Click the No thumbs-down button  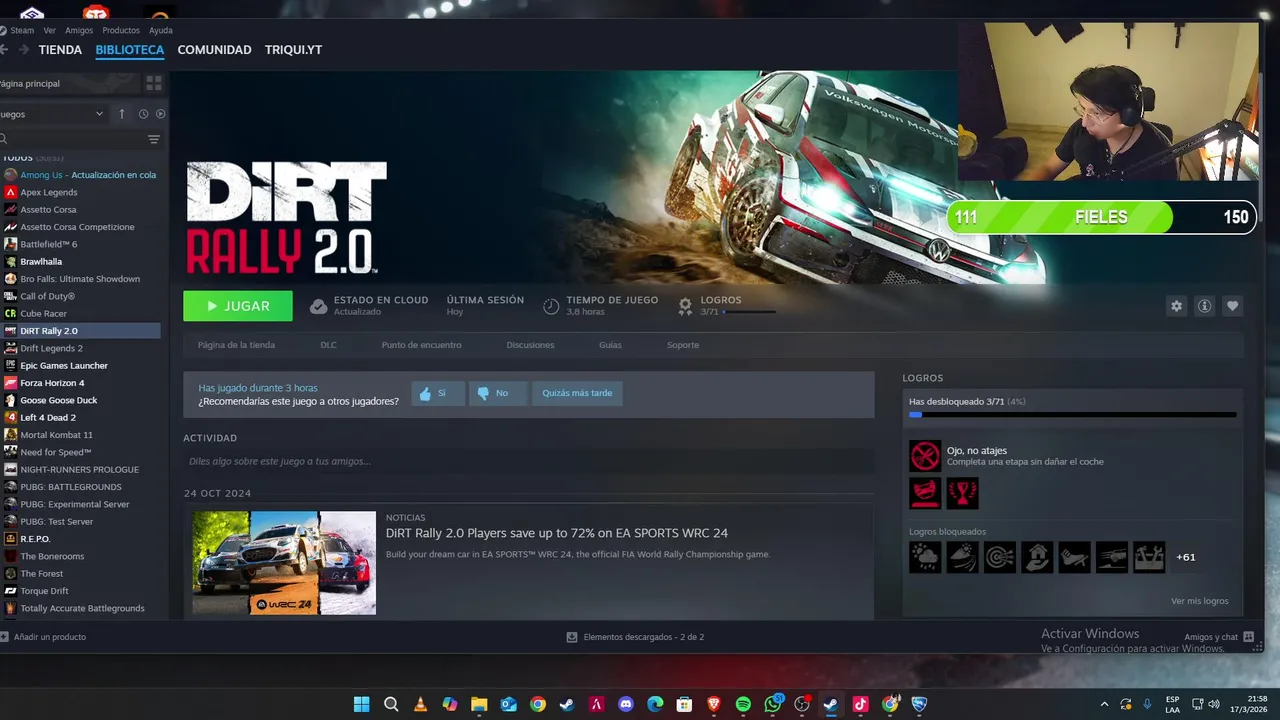click(498, 393)
